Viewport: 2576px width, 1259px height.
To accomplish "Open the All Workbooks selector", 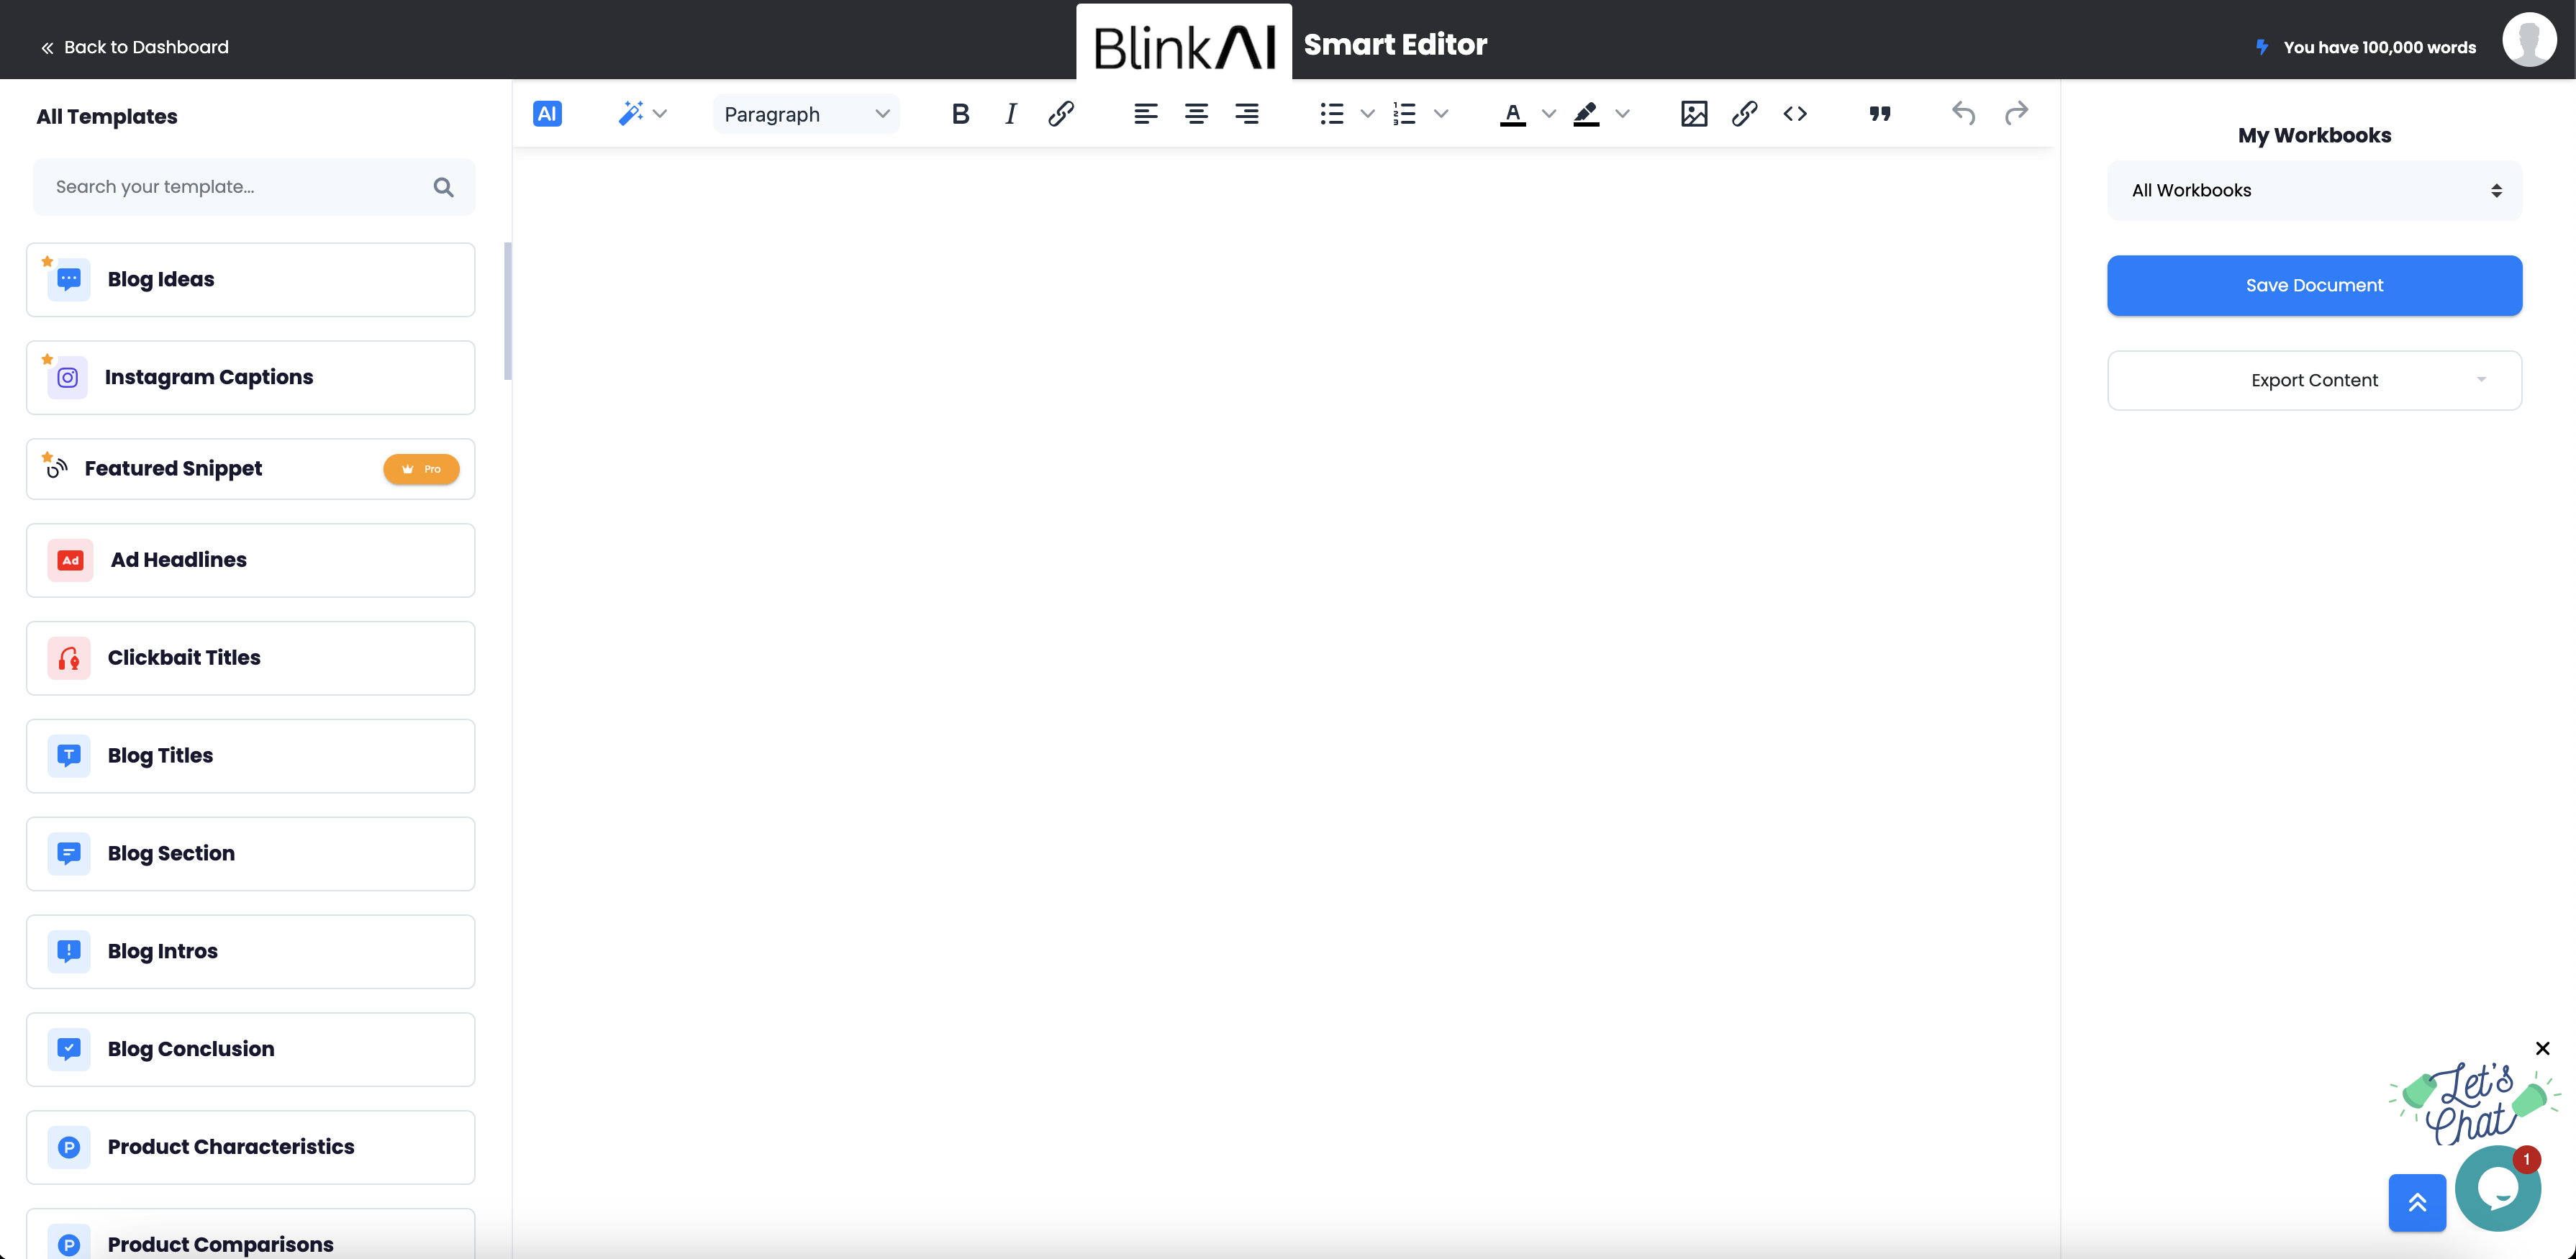I will click(x=2314, y=190).
